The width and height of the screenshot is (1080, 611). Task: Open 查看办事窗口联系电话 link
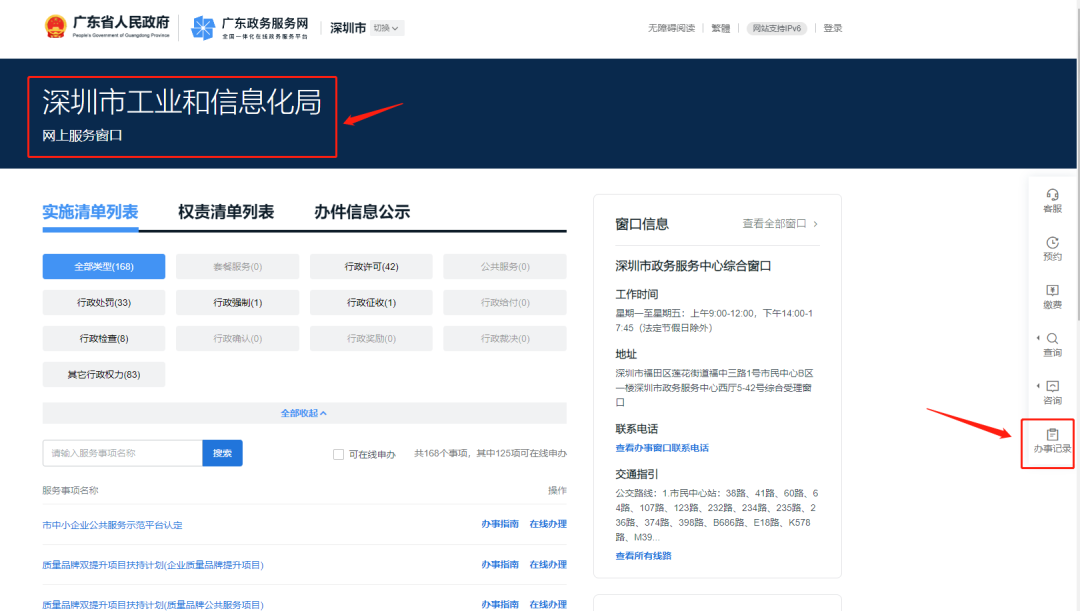662,448
